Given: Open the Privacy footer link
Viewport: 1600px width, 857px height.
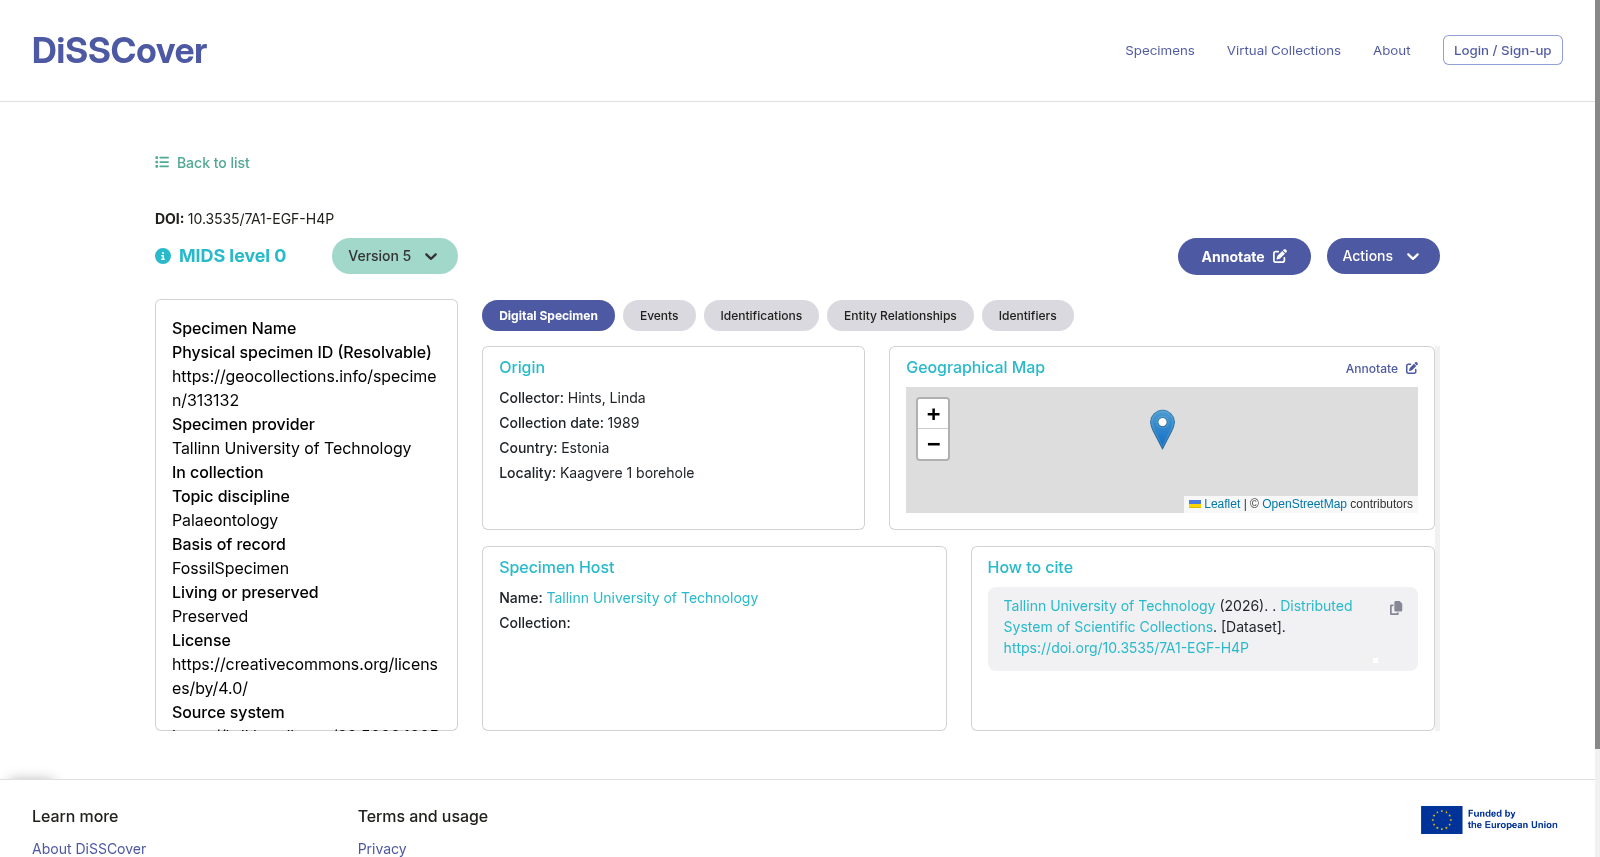Looking at the screenshot, I should pyautogui.click(x=382, y=848).
